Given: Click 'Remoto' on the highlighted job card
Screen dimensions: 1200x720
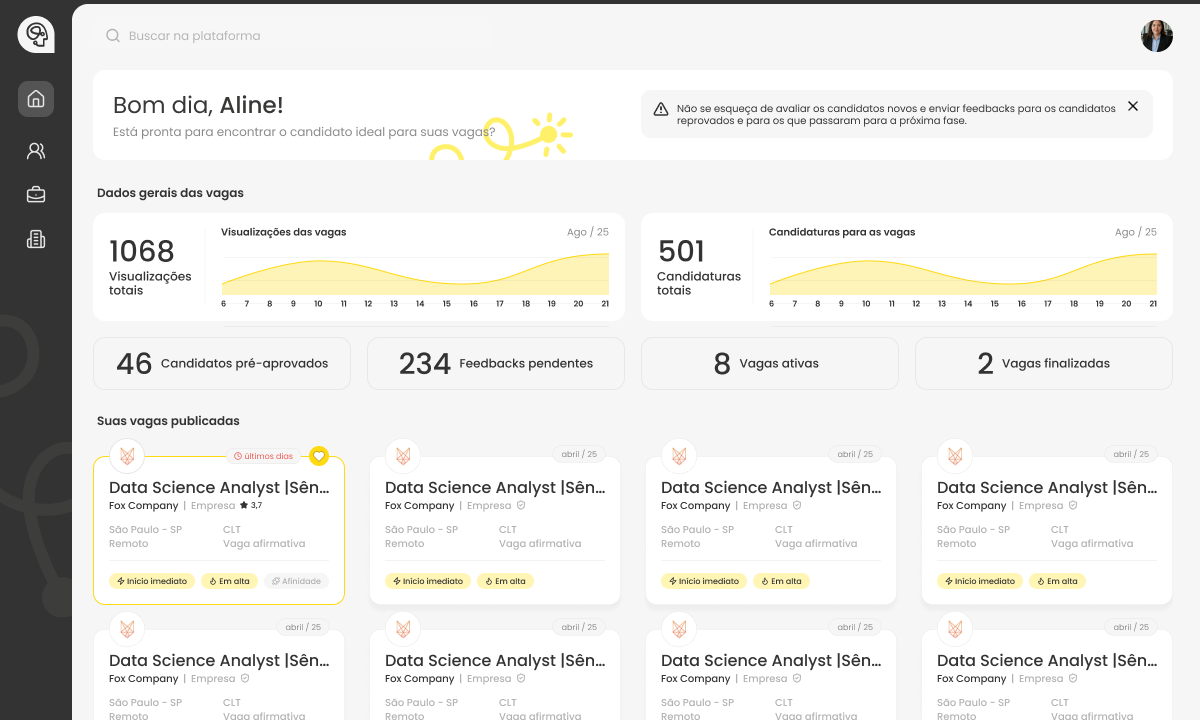Looking at the screenshot, I should pyautogui.click(x=129, y=544).
